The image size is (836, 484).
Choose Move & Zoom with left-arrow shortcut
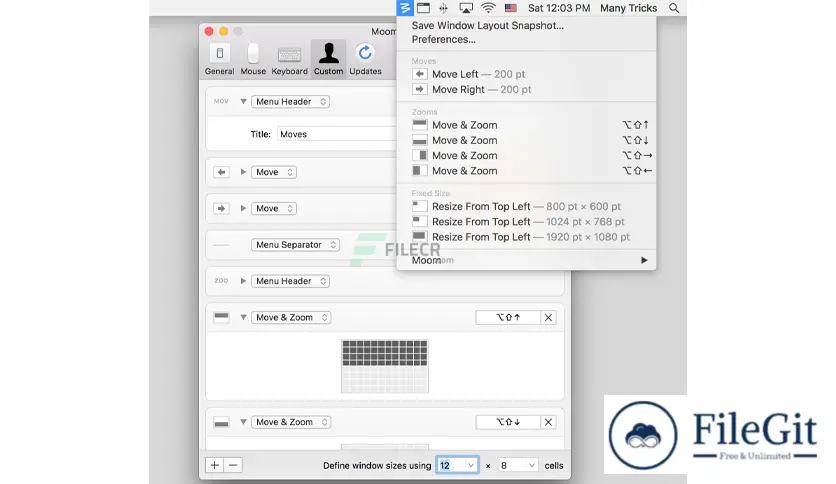[526, 171]
